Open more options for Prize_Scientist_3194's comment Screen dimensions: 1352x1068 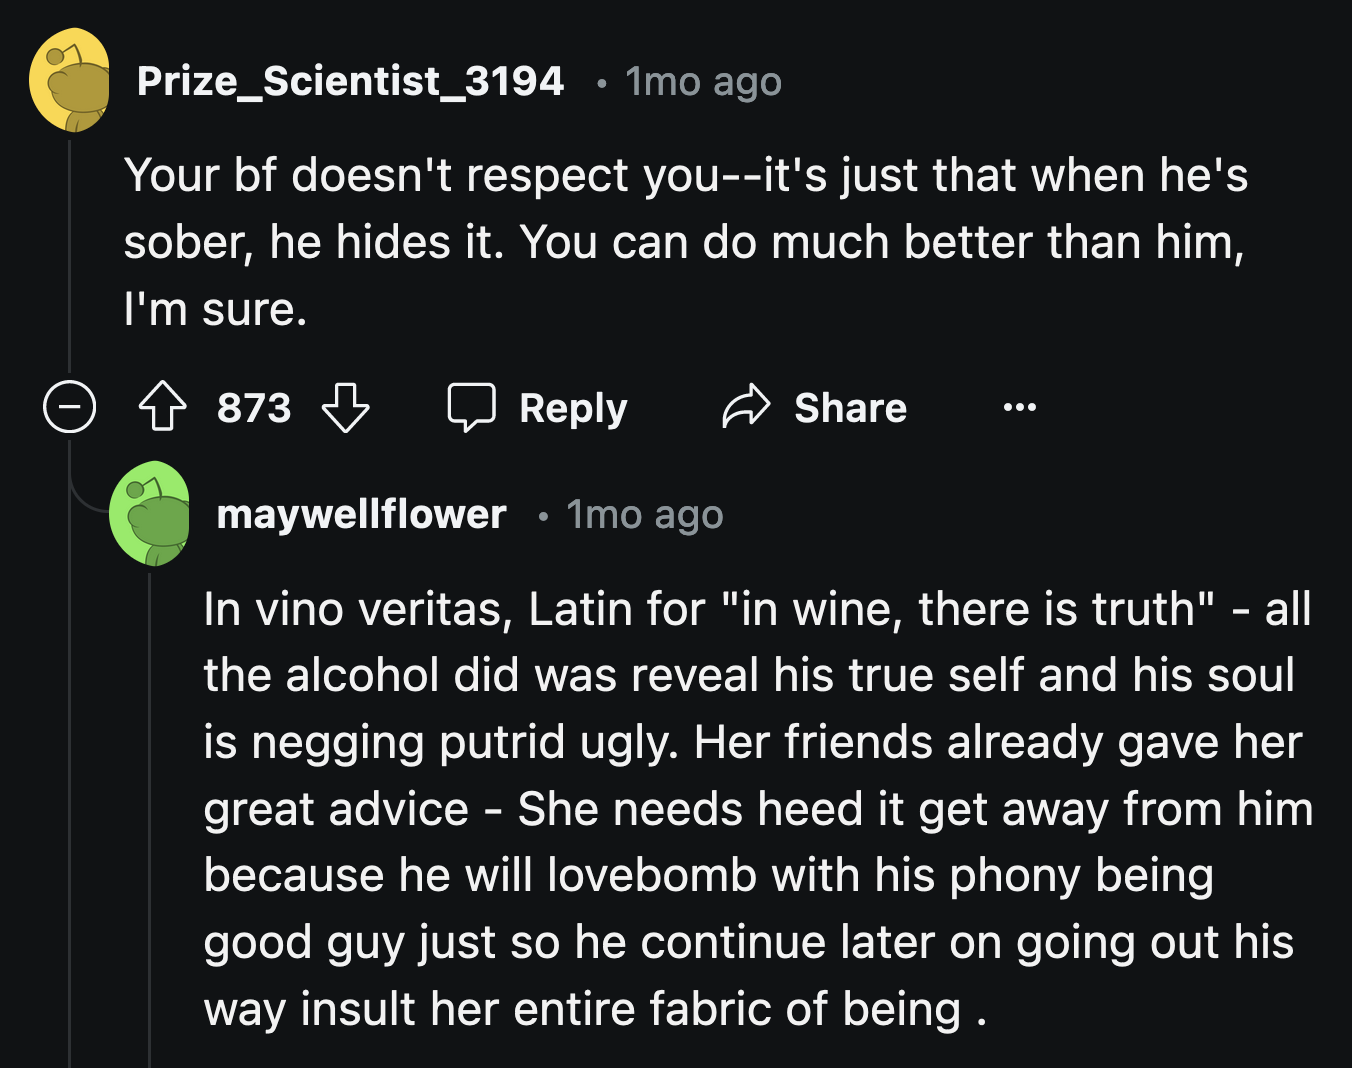[x=1018, y=407]
